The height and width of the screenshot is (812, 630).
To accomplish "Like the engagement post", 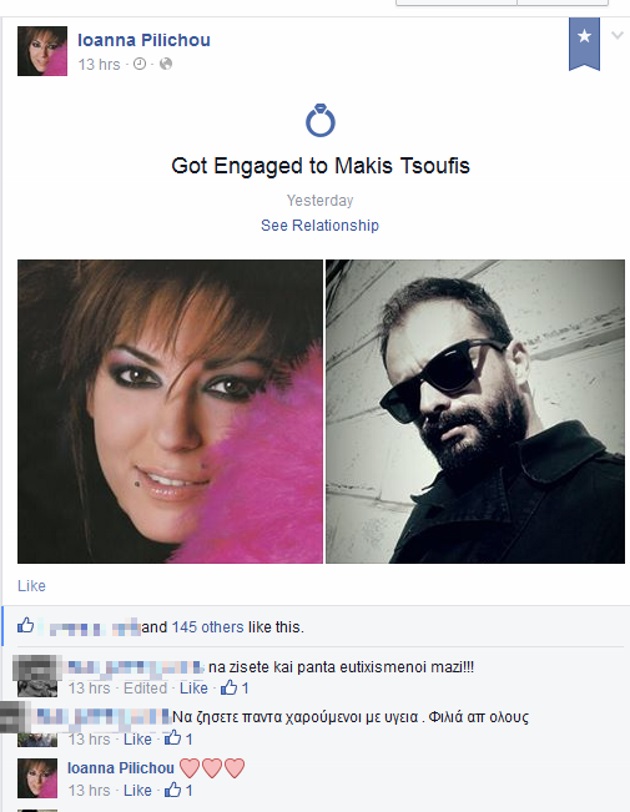I will click(32, 586).
